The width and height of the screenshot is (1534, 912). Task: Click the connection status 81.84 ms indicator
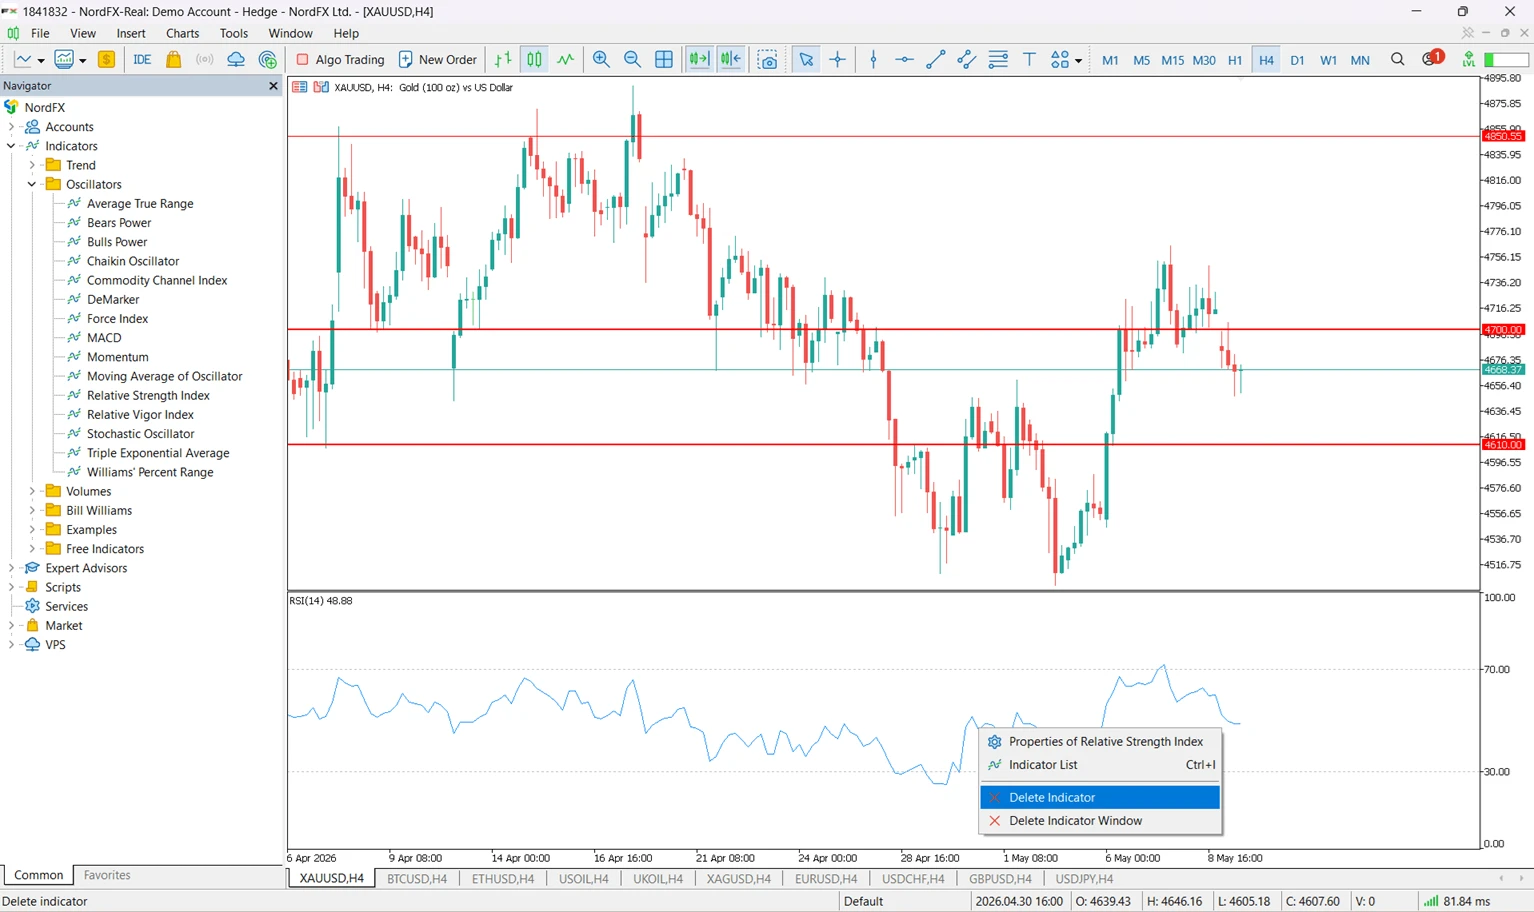click(x=1457, y=901)
